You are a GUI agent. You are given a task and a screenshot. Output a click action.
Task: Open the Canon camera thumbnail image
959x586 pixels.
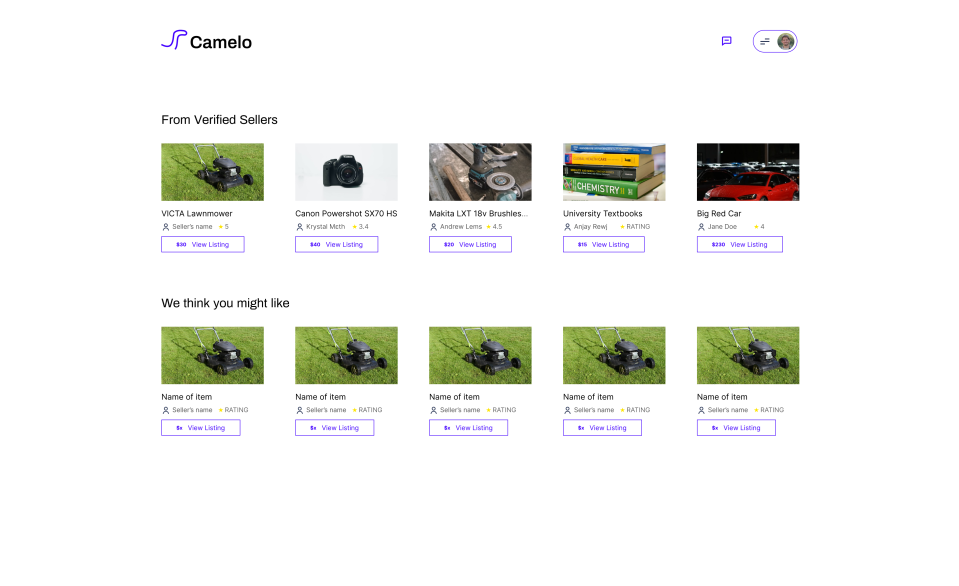click(x=346, y=172)
